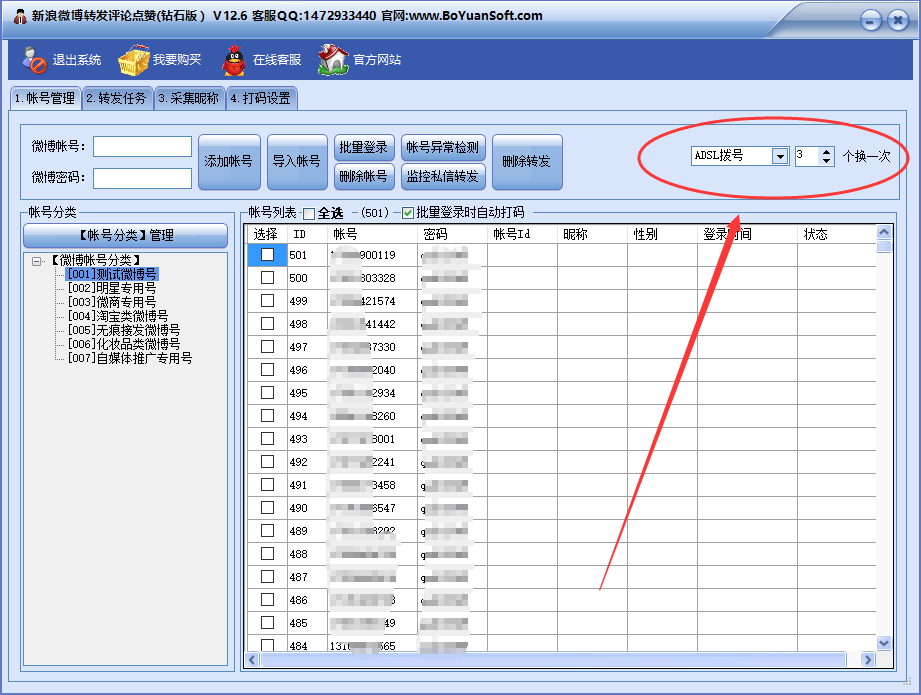Click the 监控私信转发 button
This screenshot has height=695, width=921.
443,176
